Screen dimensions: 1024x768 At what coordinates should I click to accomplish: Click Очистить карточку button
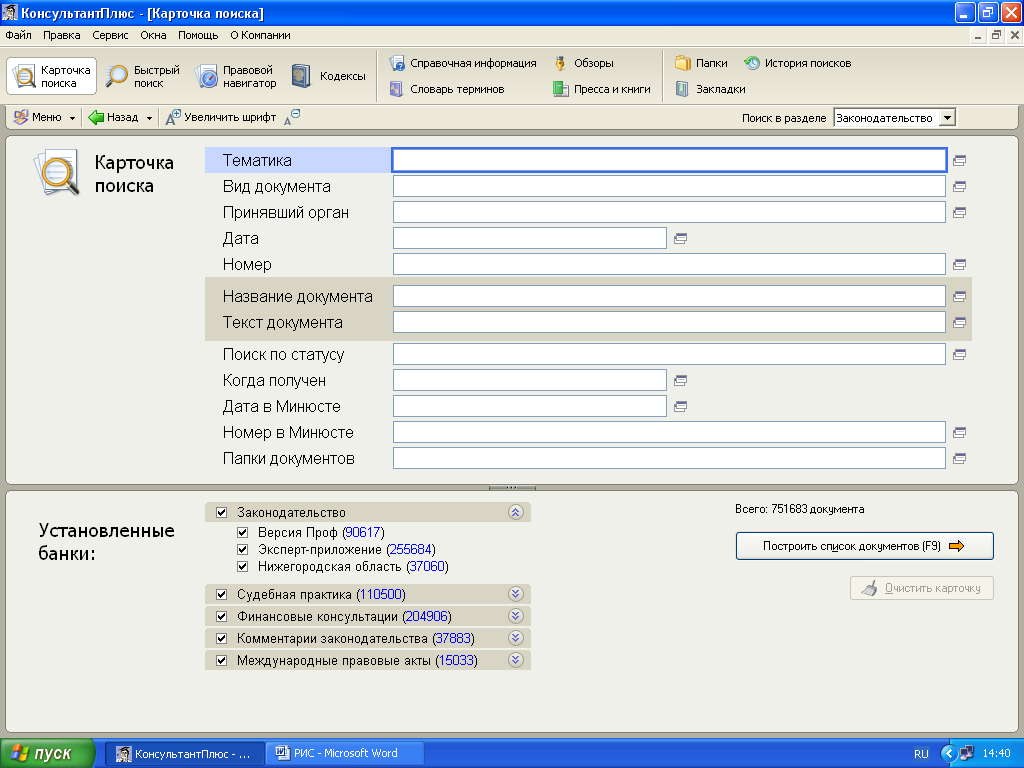tap(921, 588)
